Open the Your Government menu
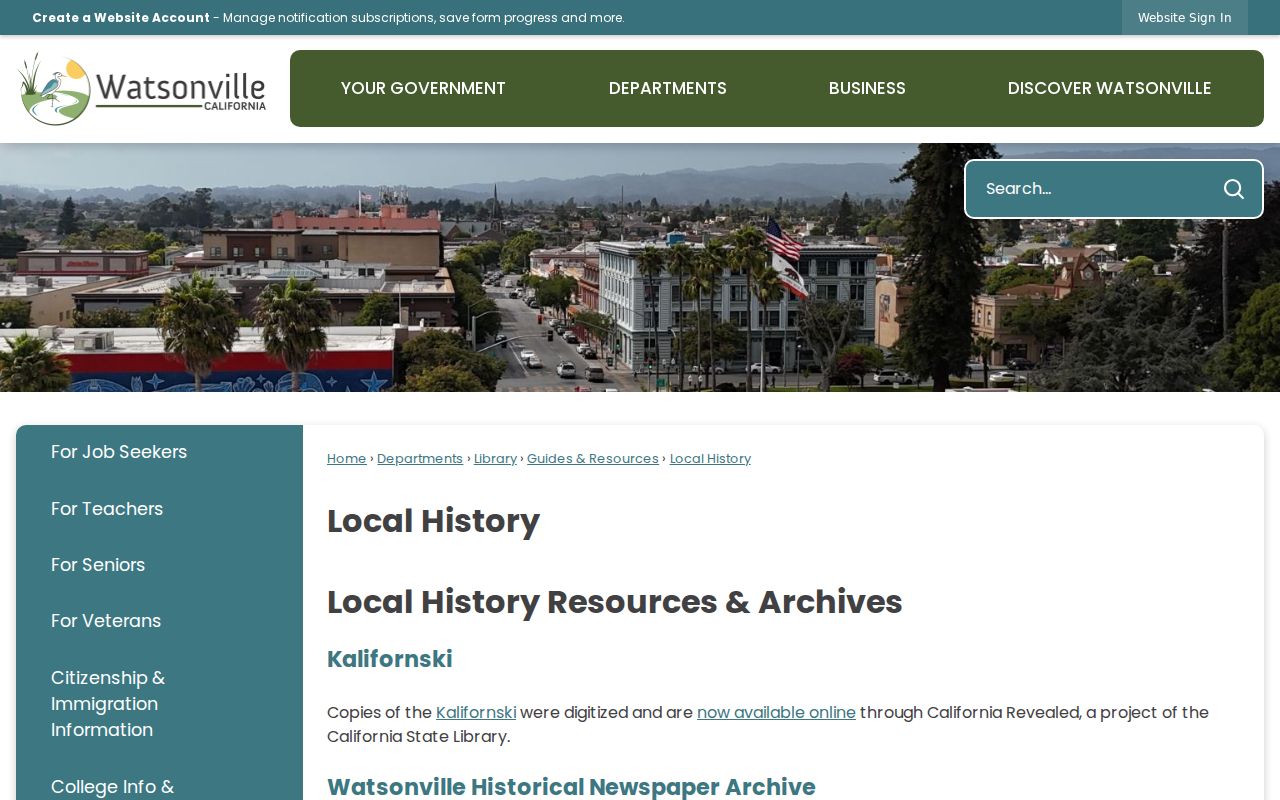This screenshot has height=800, width=1280. click(423, 88)
